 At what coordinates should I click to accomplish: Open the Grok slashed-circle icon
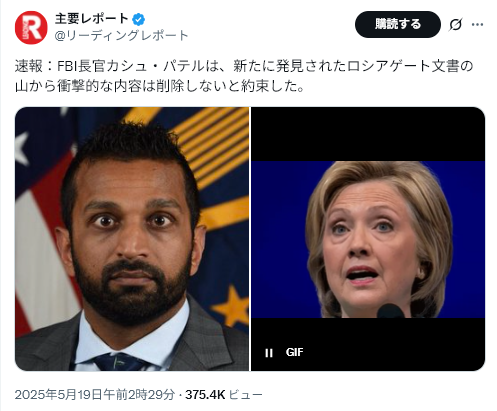tap(456, 24)
